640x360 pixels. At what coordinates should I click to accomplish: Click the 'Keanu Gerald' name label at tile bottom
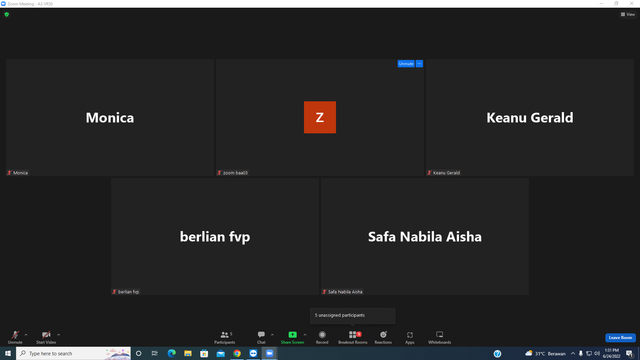[446, 173]
